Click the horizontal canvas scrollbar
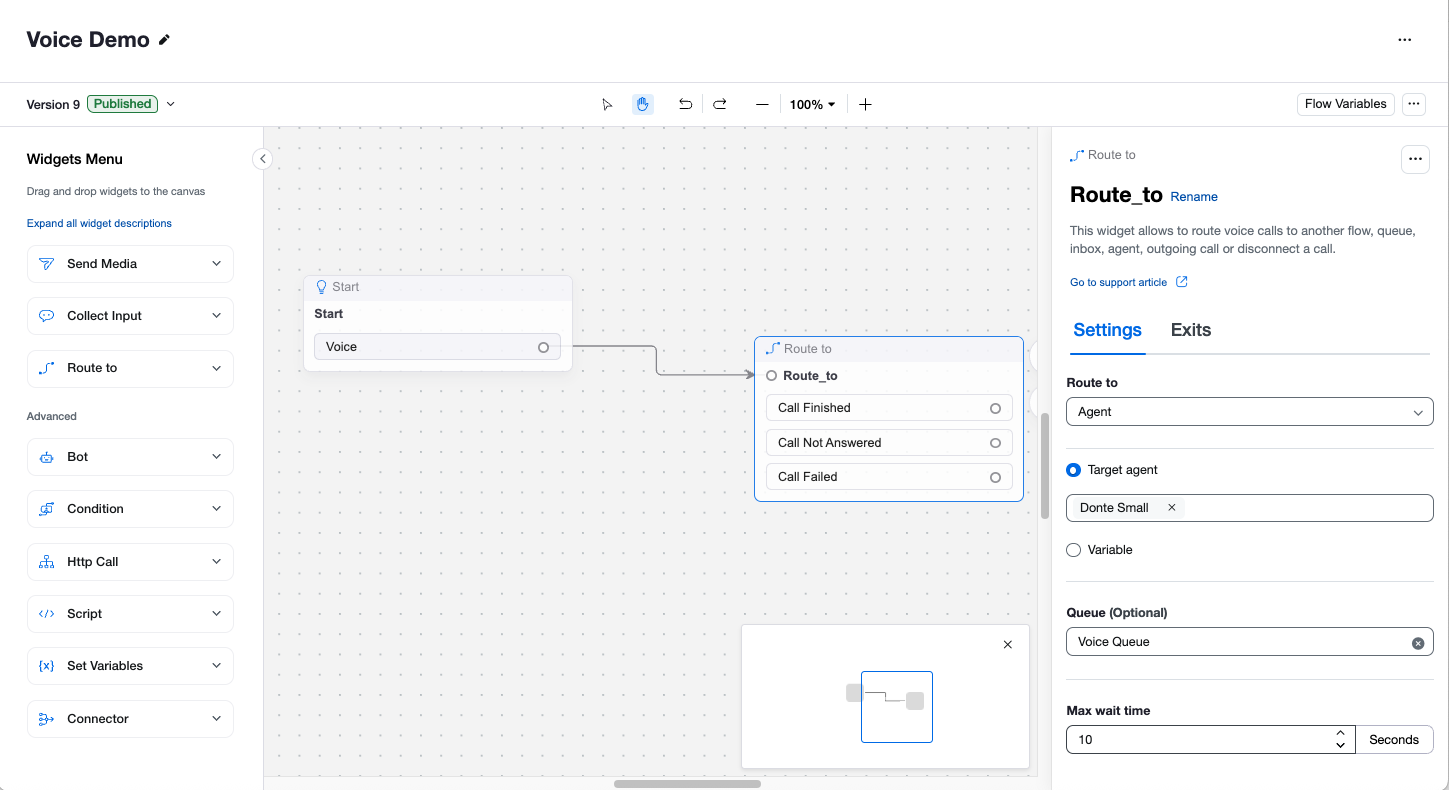The image size is (1449, 790). [x=687, y=784]
